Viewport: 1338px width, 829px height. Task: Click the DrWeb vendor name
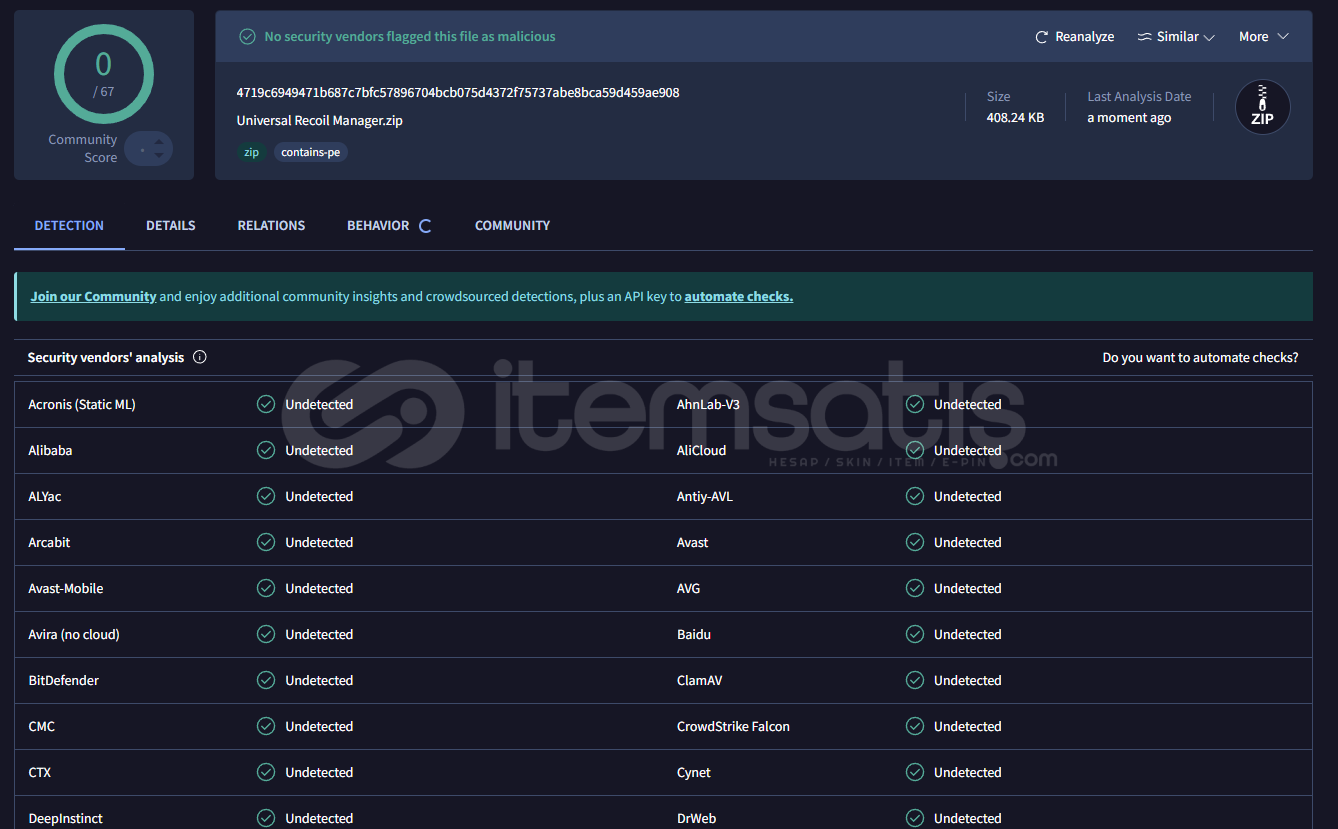click(697, 819)
